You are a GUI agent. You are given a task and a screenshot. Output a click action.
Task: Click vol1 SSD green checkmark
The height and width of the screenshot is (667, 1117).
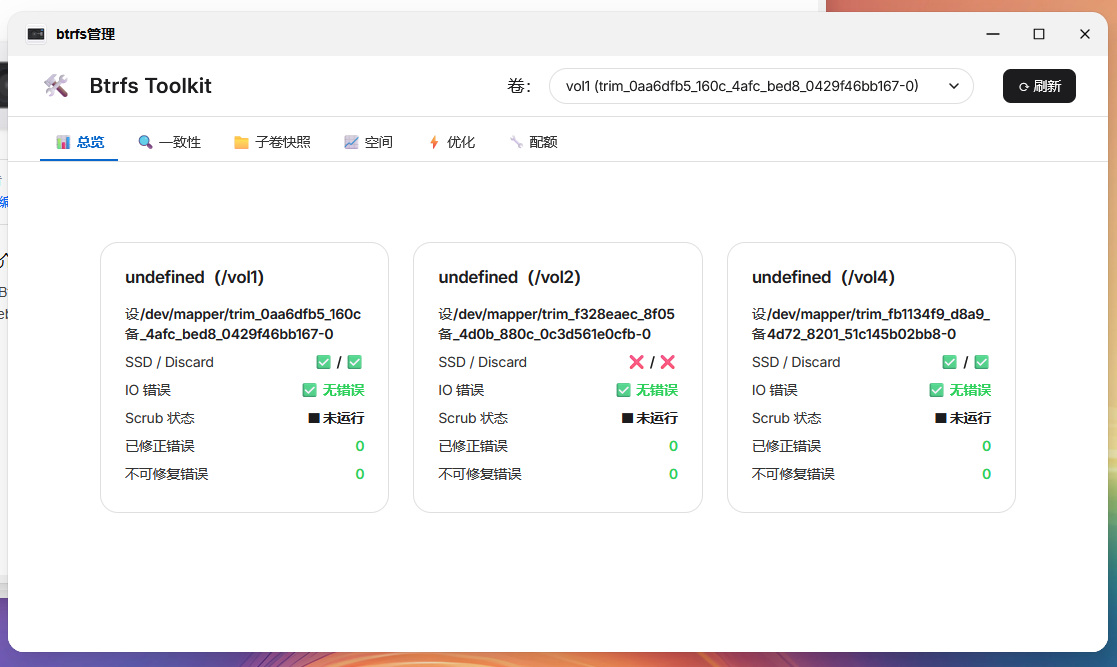click(323, 362)
